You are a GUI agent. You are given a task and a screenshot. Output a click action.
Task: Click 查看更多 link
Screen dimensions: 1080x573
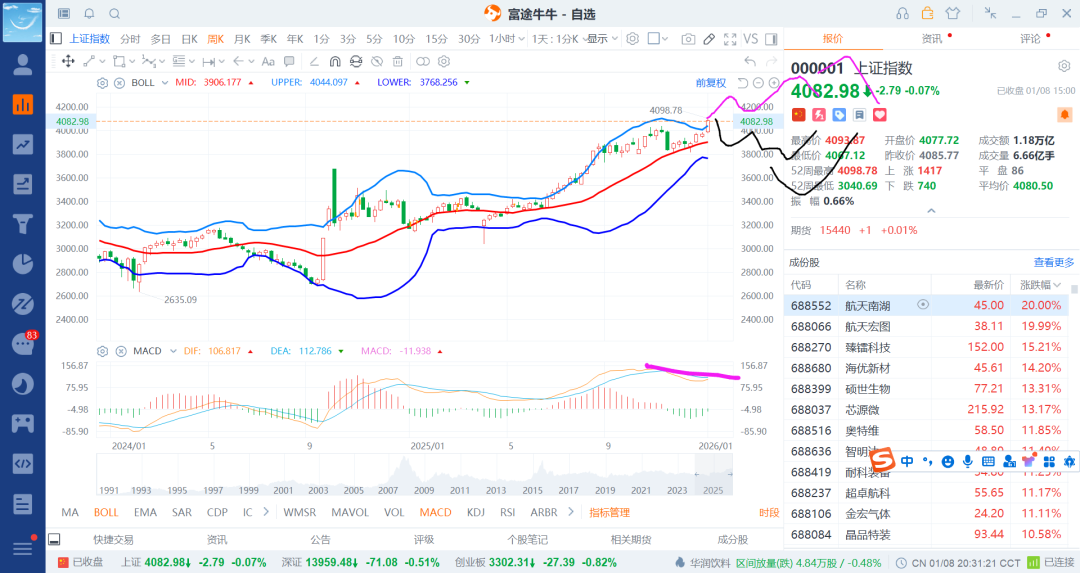[1054, 262]
